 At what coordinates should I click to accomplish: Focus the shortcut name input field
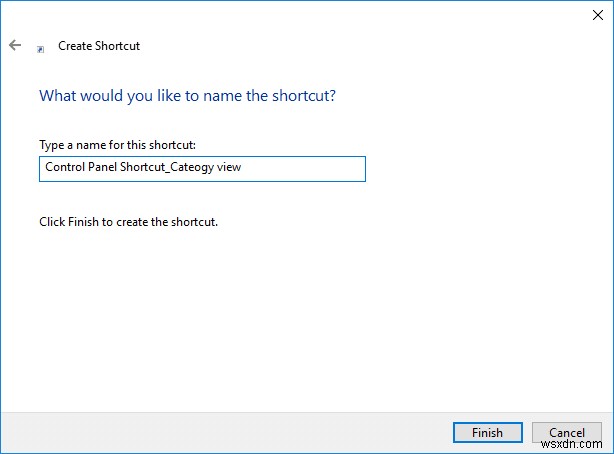(x=202, y=168)
